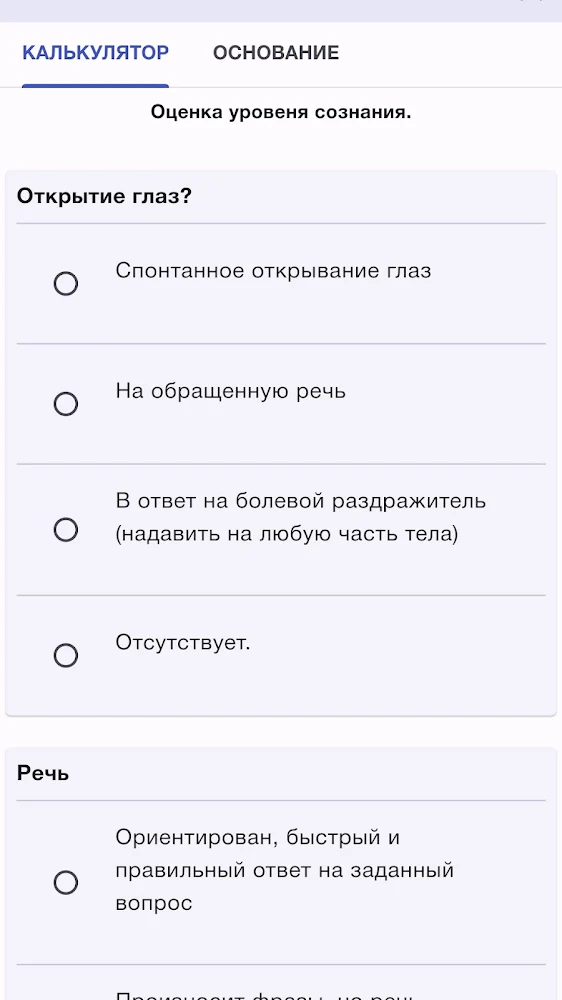Tap the label text На обращенную речь
Viewport: 562px width, 1000px height.
pos(231,391)
